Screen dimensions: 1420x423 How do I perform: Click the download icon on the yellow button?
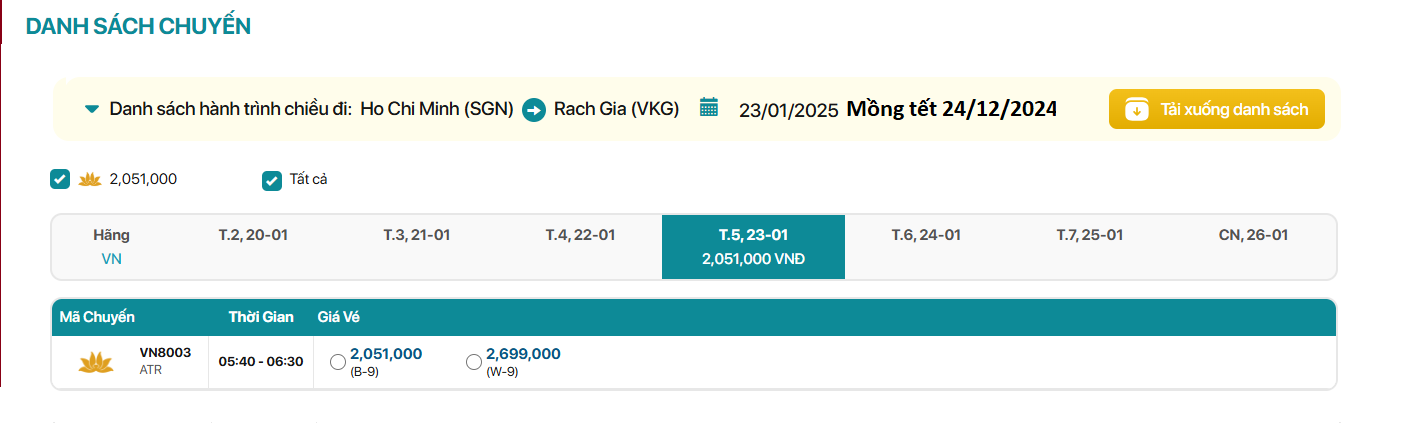point(1136,110)
